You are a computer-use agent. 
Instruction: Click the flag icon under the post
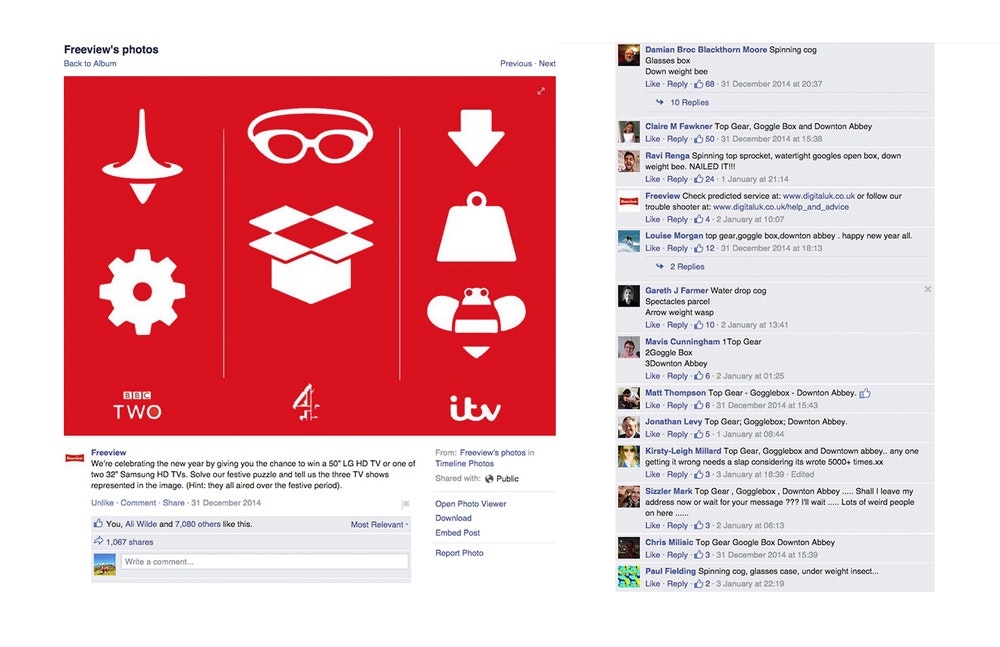[405, 505]
